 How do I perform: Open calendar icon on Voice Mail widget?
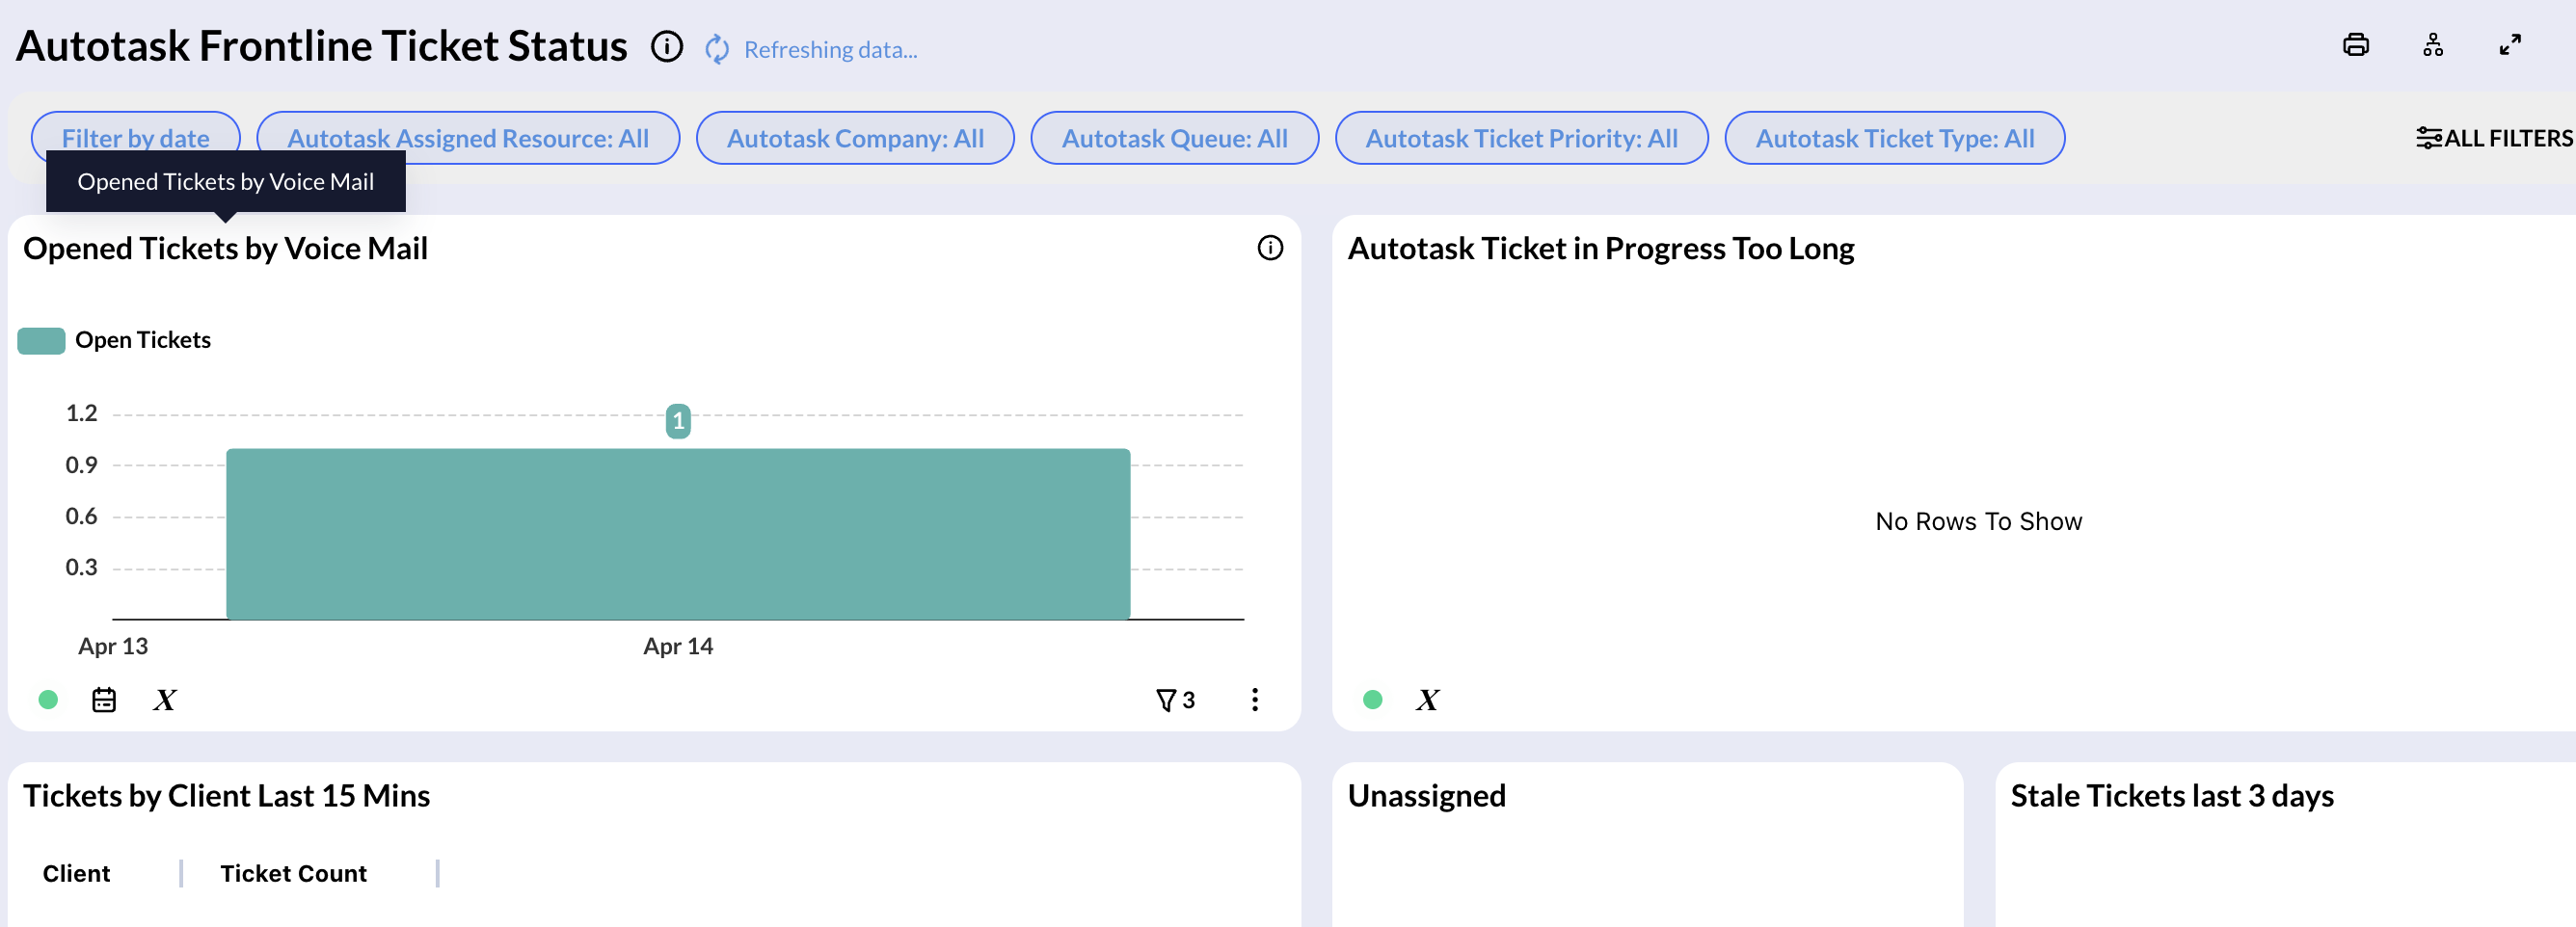click(x=104, y=700)
